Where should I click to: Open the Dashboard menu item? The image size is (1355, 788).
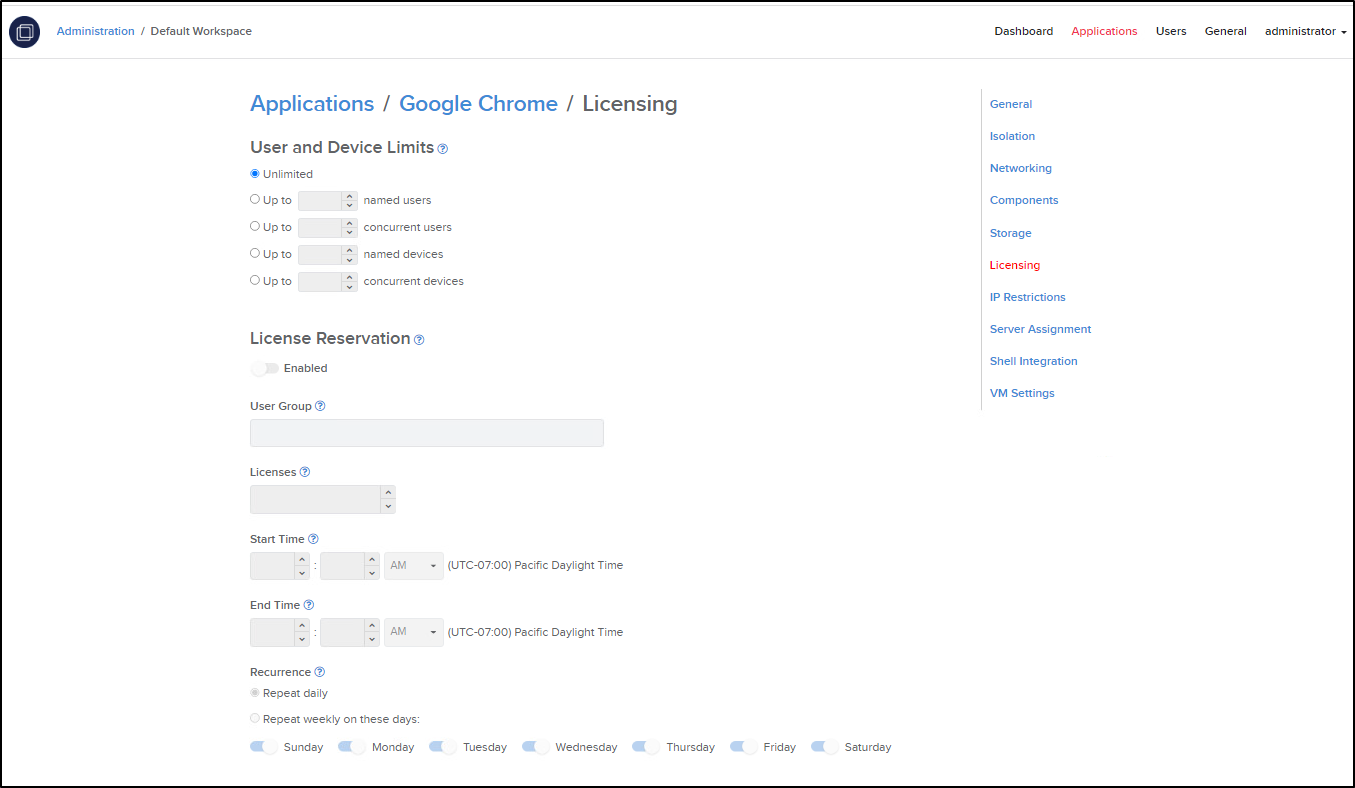[x=1023, y=32]
